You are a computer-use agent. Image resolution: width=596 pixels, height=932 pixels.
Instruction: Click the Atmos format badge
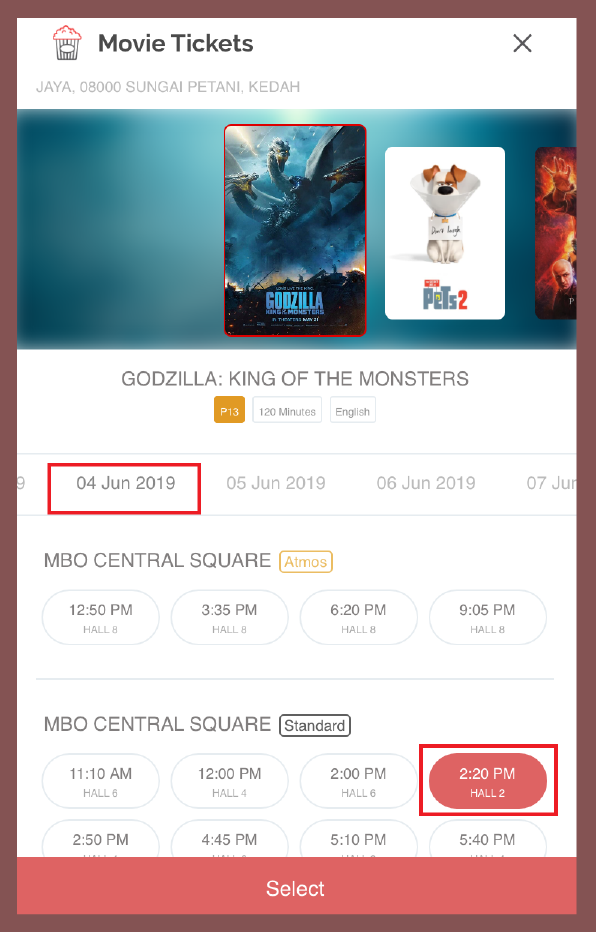pyautogui.click(x=305, y=562)
